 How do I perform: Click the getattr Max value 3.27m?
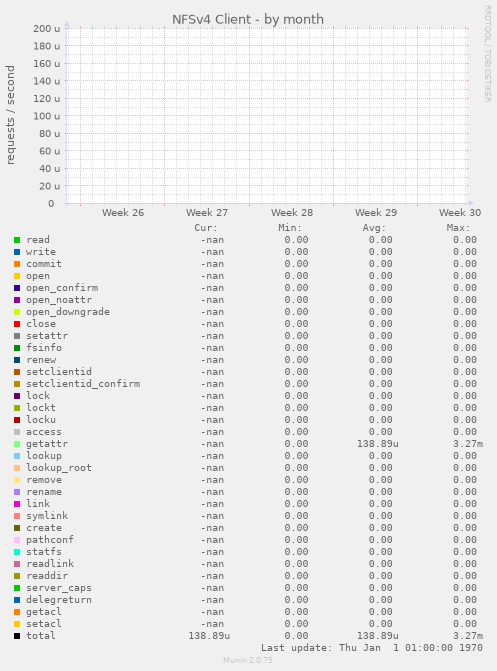468,444
